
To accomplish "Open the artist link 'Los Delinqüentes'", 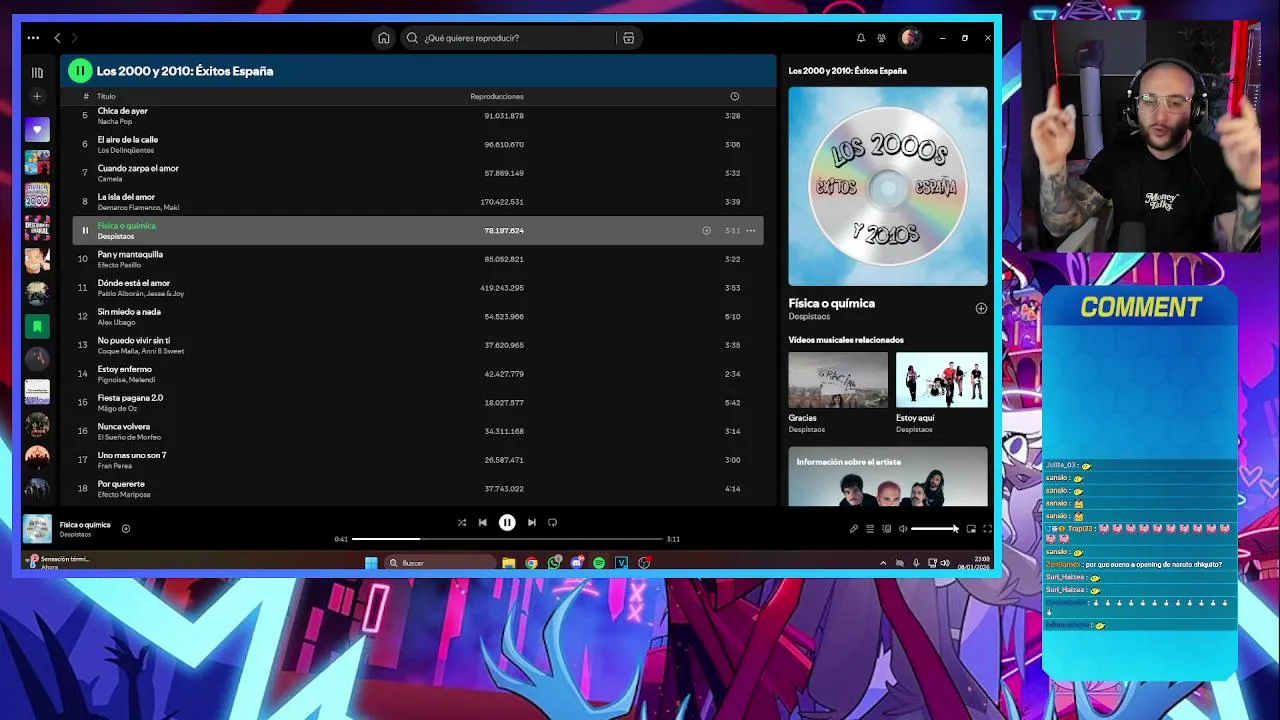I will tap(126, 150).
